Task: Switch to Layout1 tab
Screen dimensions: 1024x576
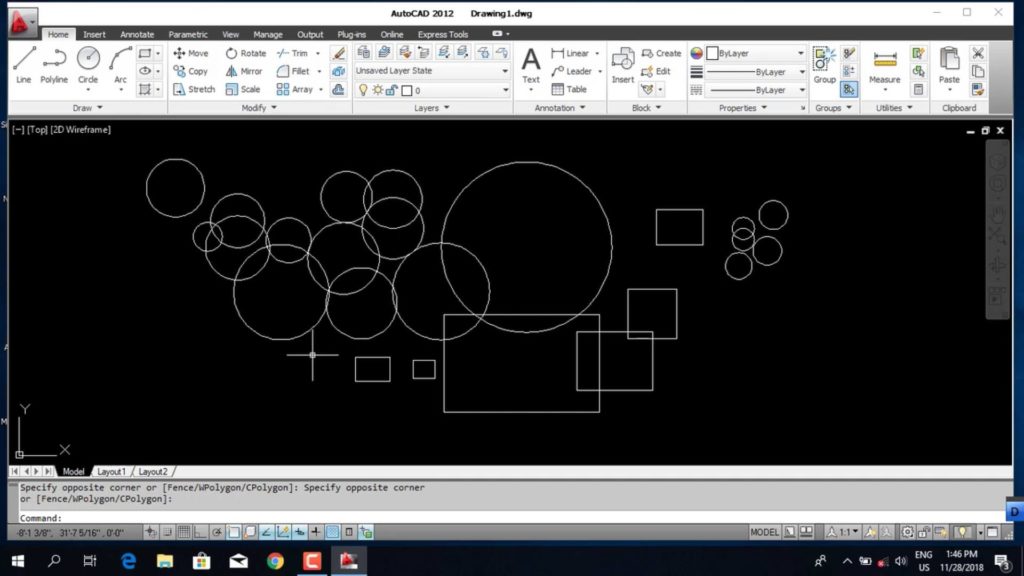Action: click(x=111, y=472)
